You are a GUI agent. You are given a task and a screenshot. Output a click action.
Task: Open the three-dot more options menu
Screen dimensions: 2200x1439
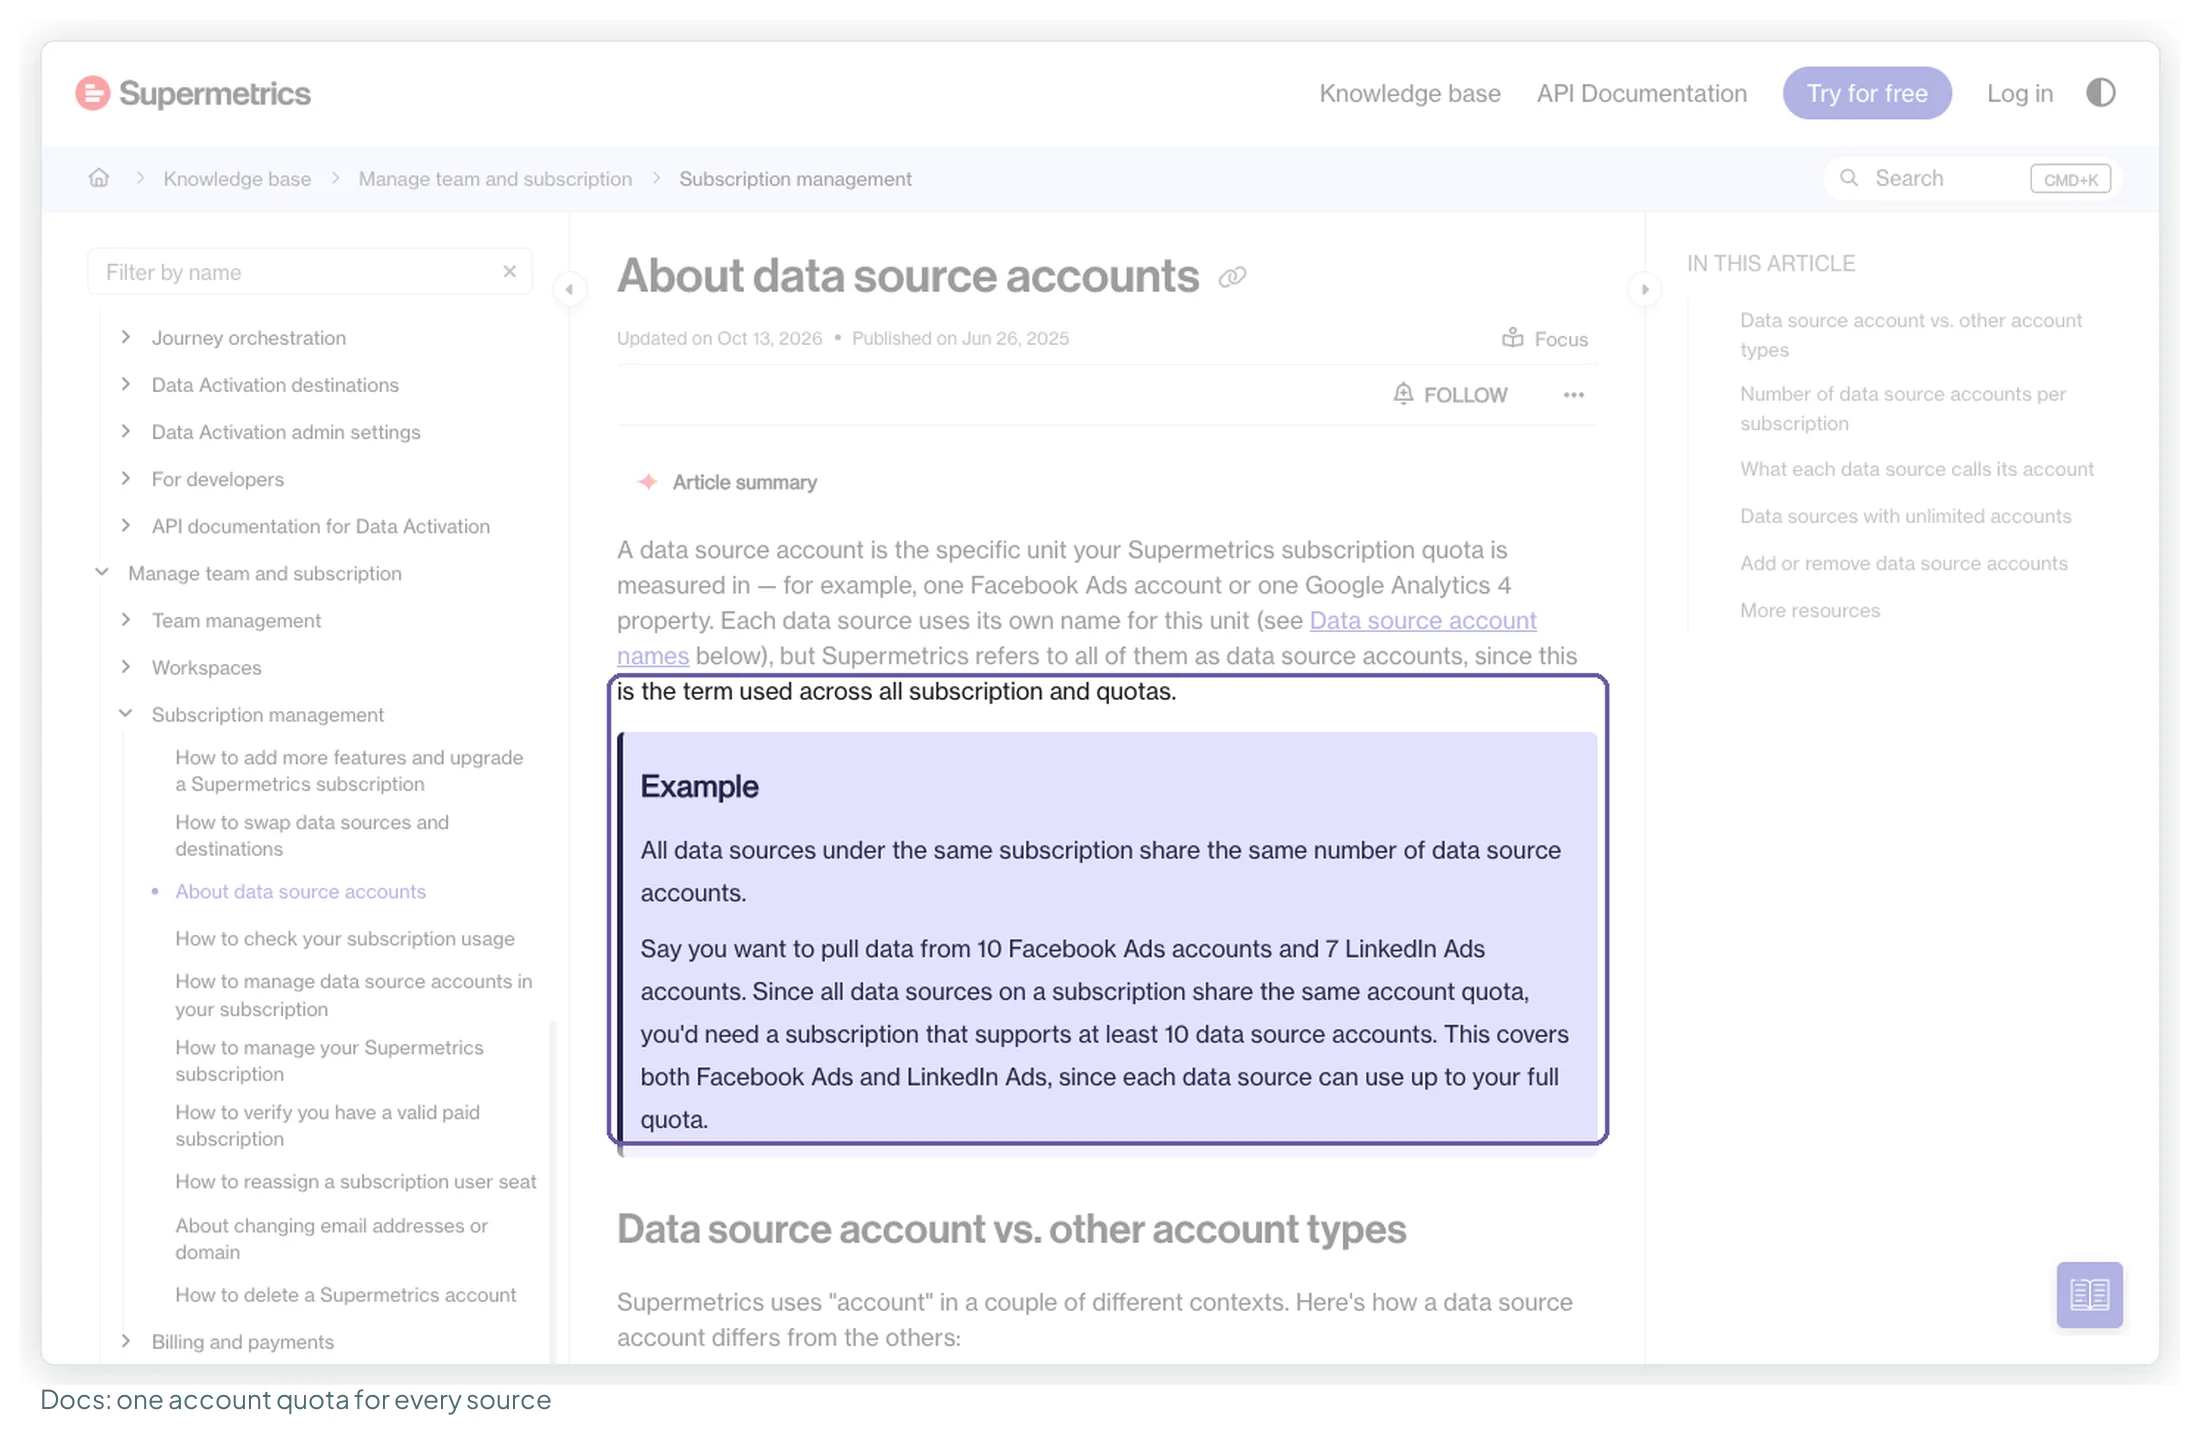pos(1574,395)
